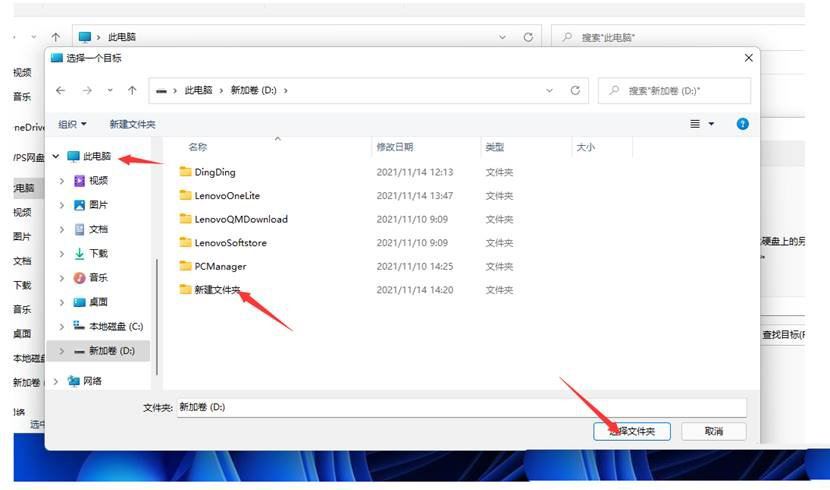Viewport: 830px width, 490px height.
Task: Sort by 名称 column header
Action: point(197,147)
